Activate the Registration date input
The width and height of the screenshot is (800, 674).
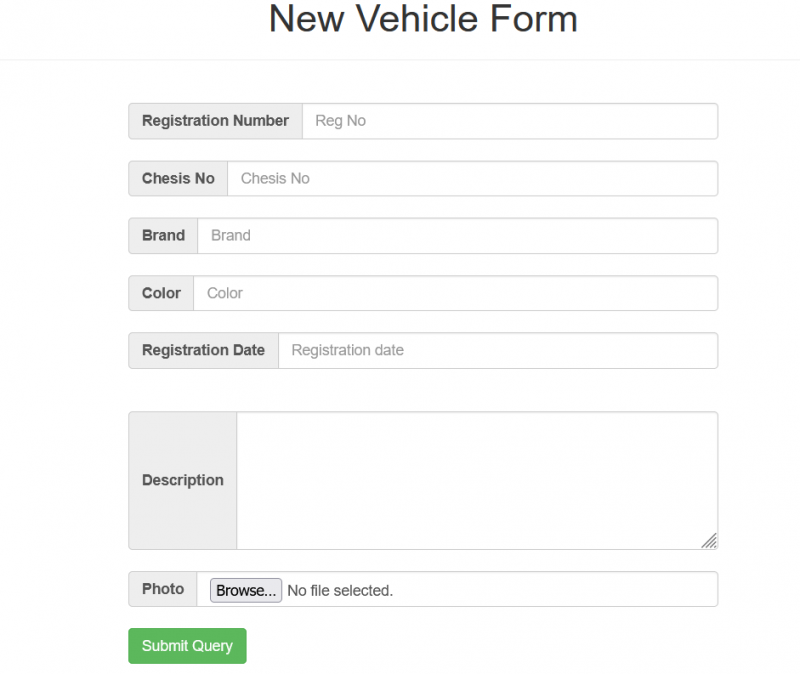point(498,351)
